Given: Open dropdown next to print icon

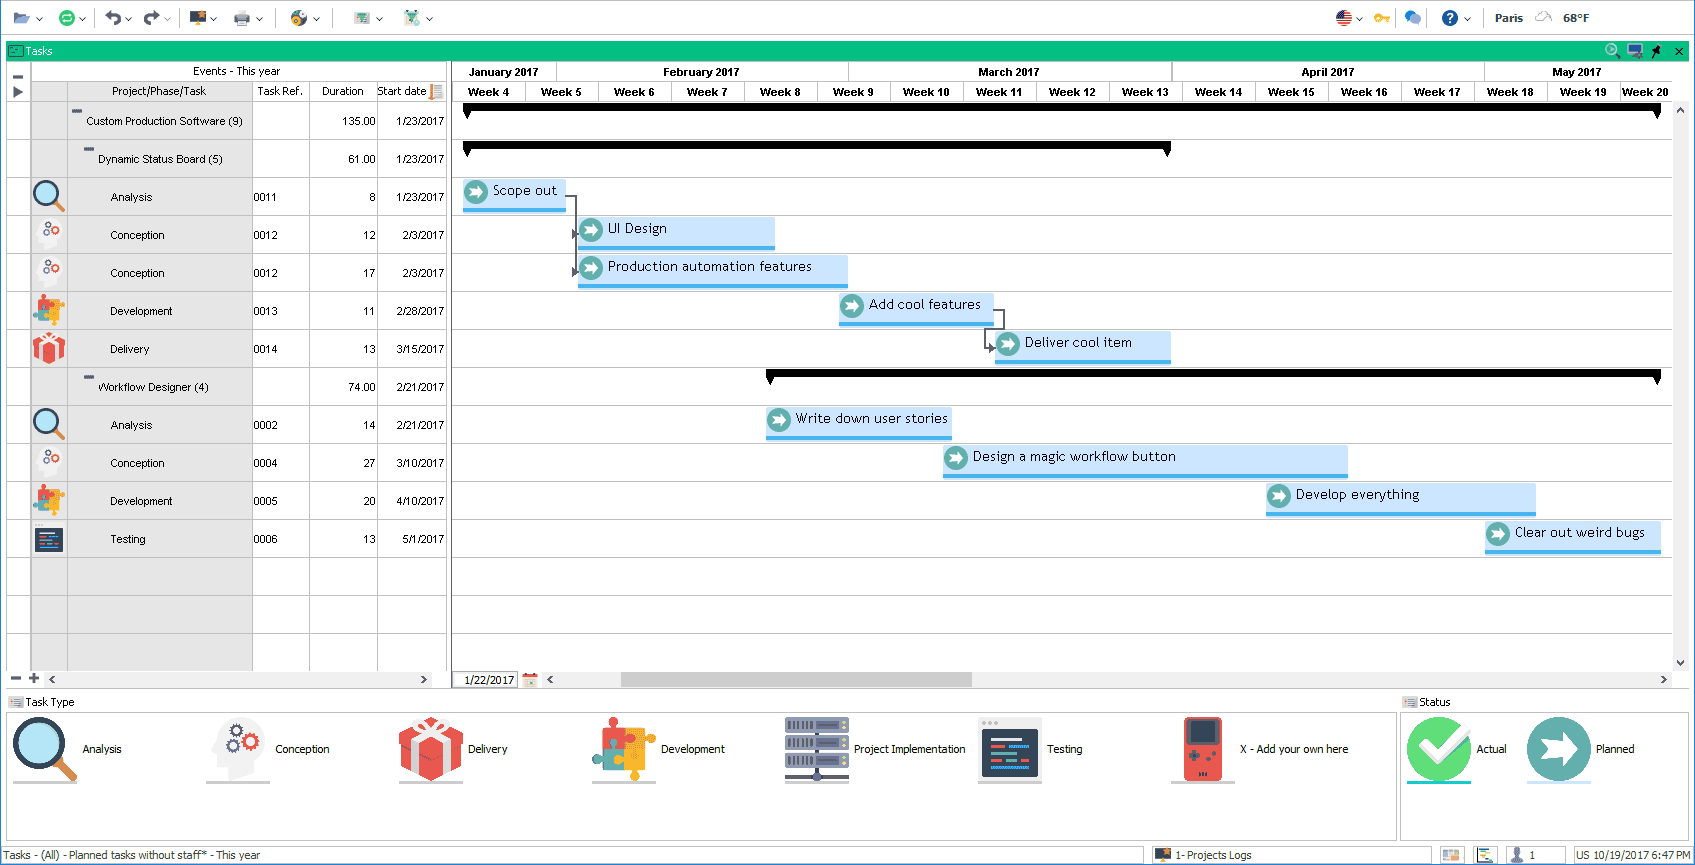Looking at the screenshot, I should click(260, 19).
